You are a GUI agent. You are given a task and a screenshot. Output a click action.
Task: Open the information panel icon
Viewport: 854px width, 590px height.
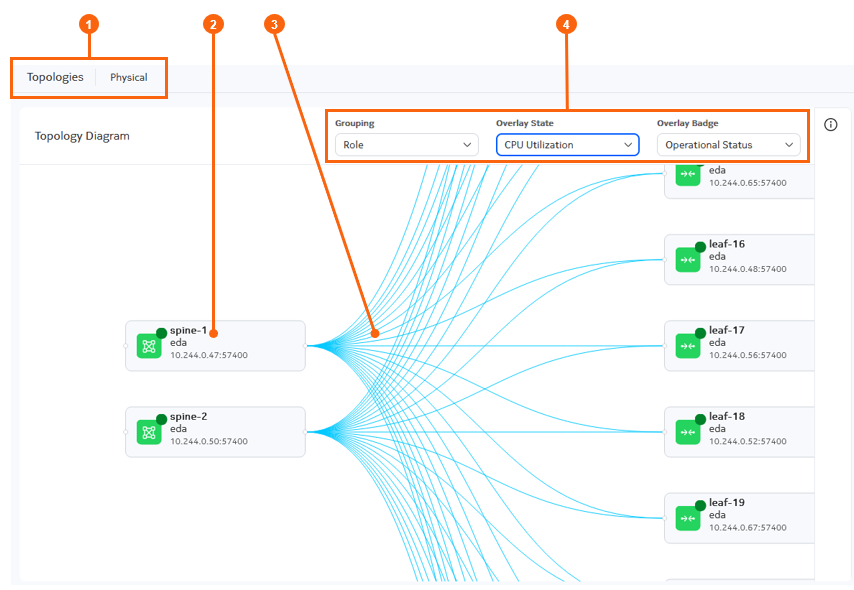831,125
